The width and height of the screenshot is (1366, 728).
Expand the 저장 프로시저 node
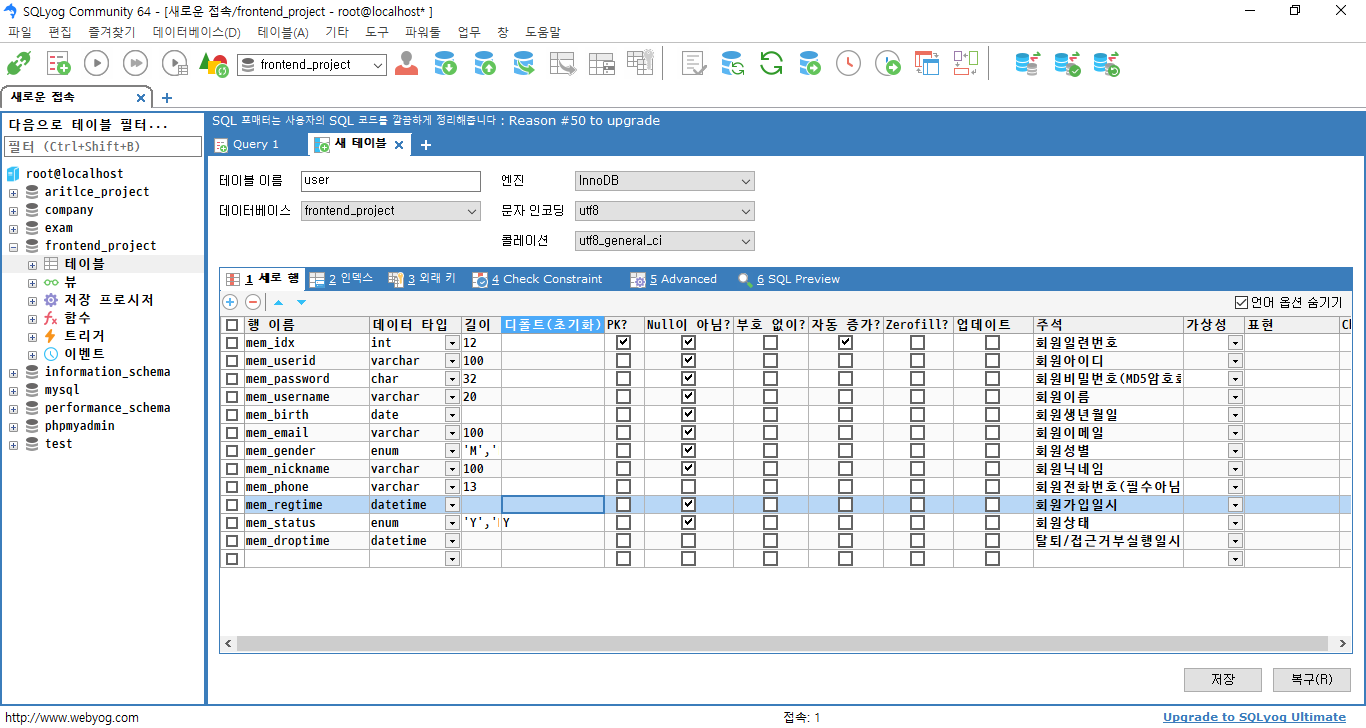33,300
